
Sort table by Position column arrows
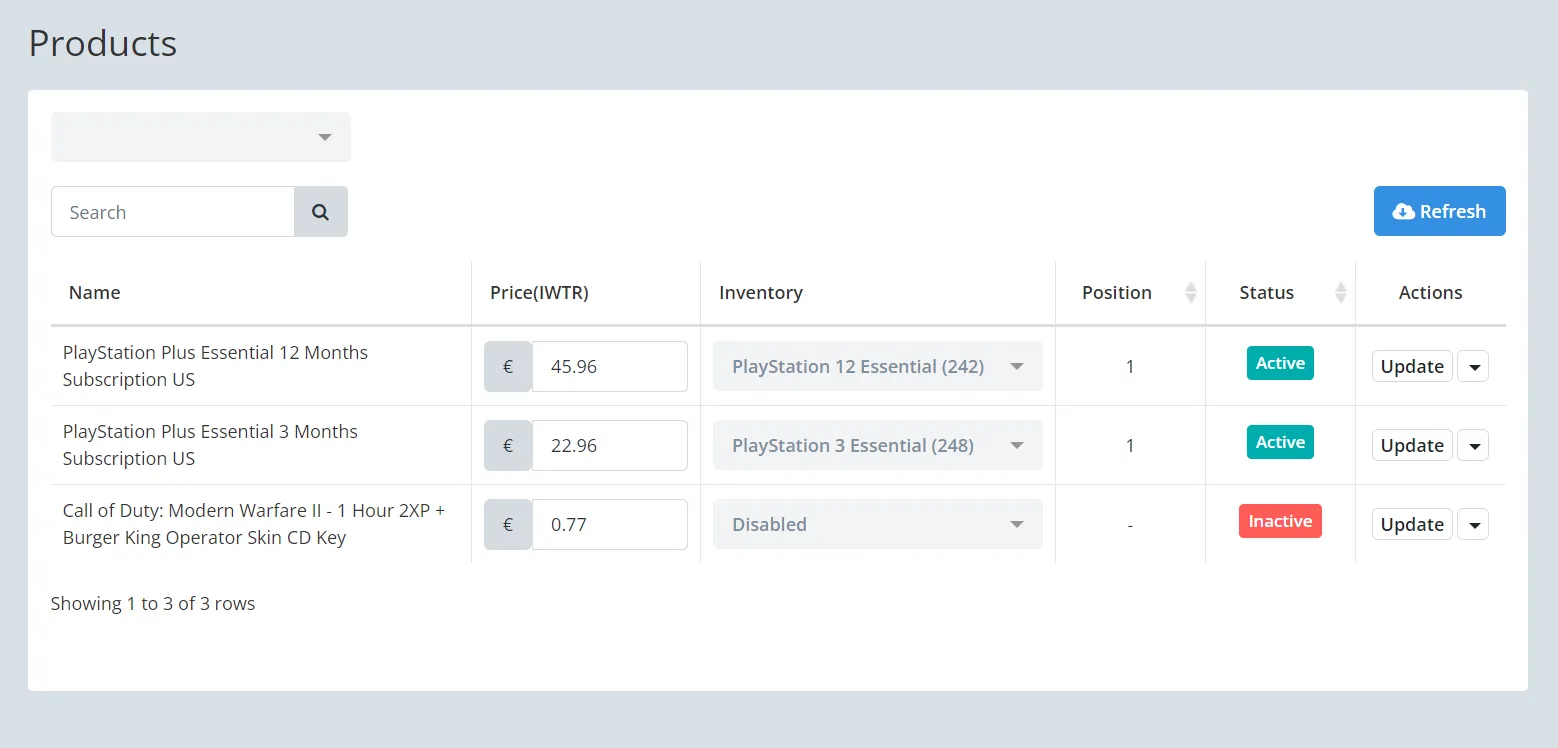[x=1191, y=293]
